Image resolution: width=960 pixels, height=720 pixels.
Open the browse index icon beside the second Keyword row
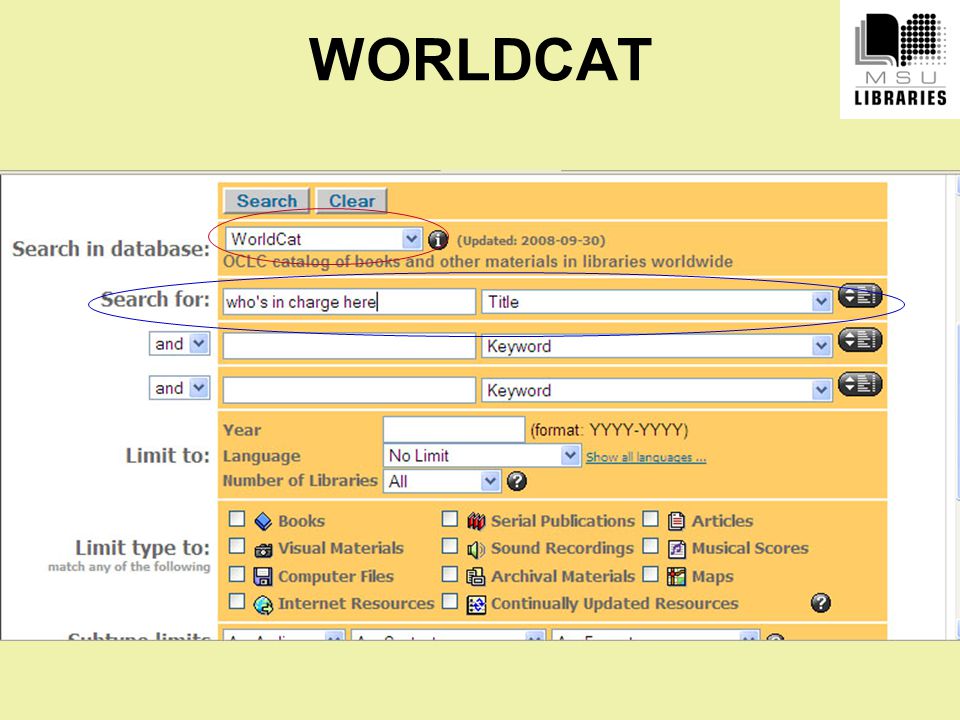coord(860,384)
